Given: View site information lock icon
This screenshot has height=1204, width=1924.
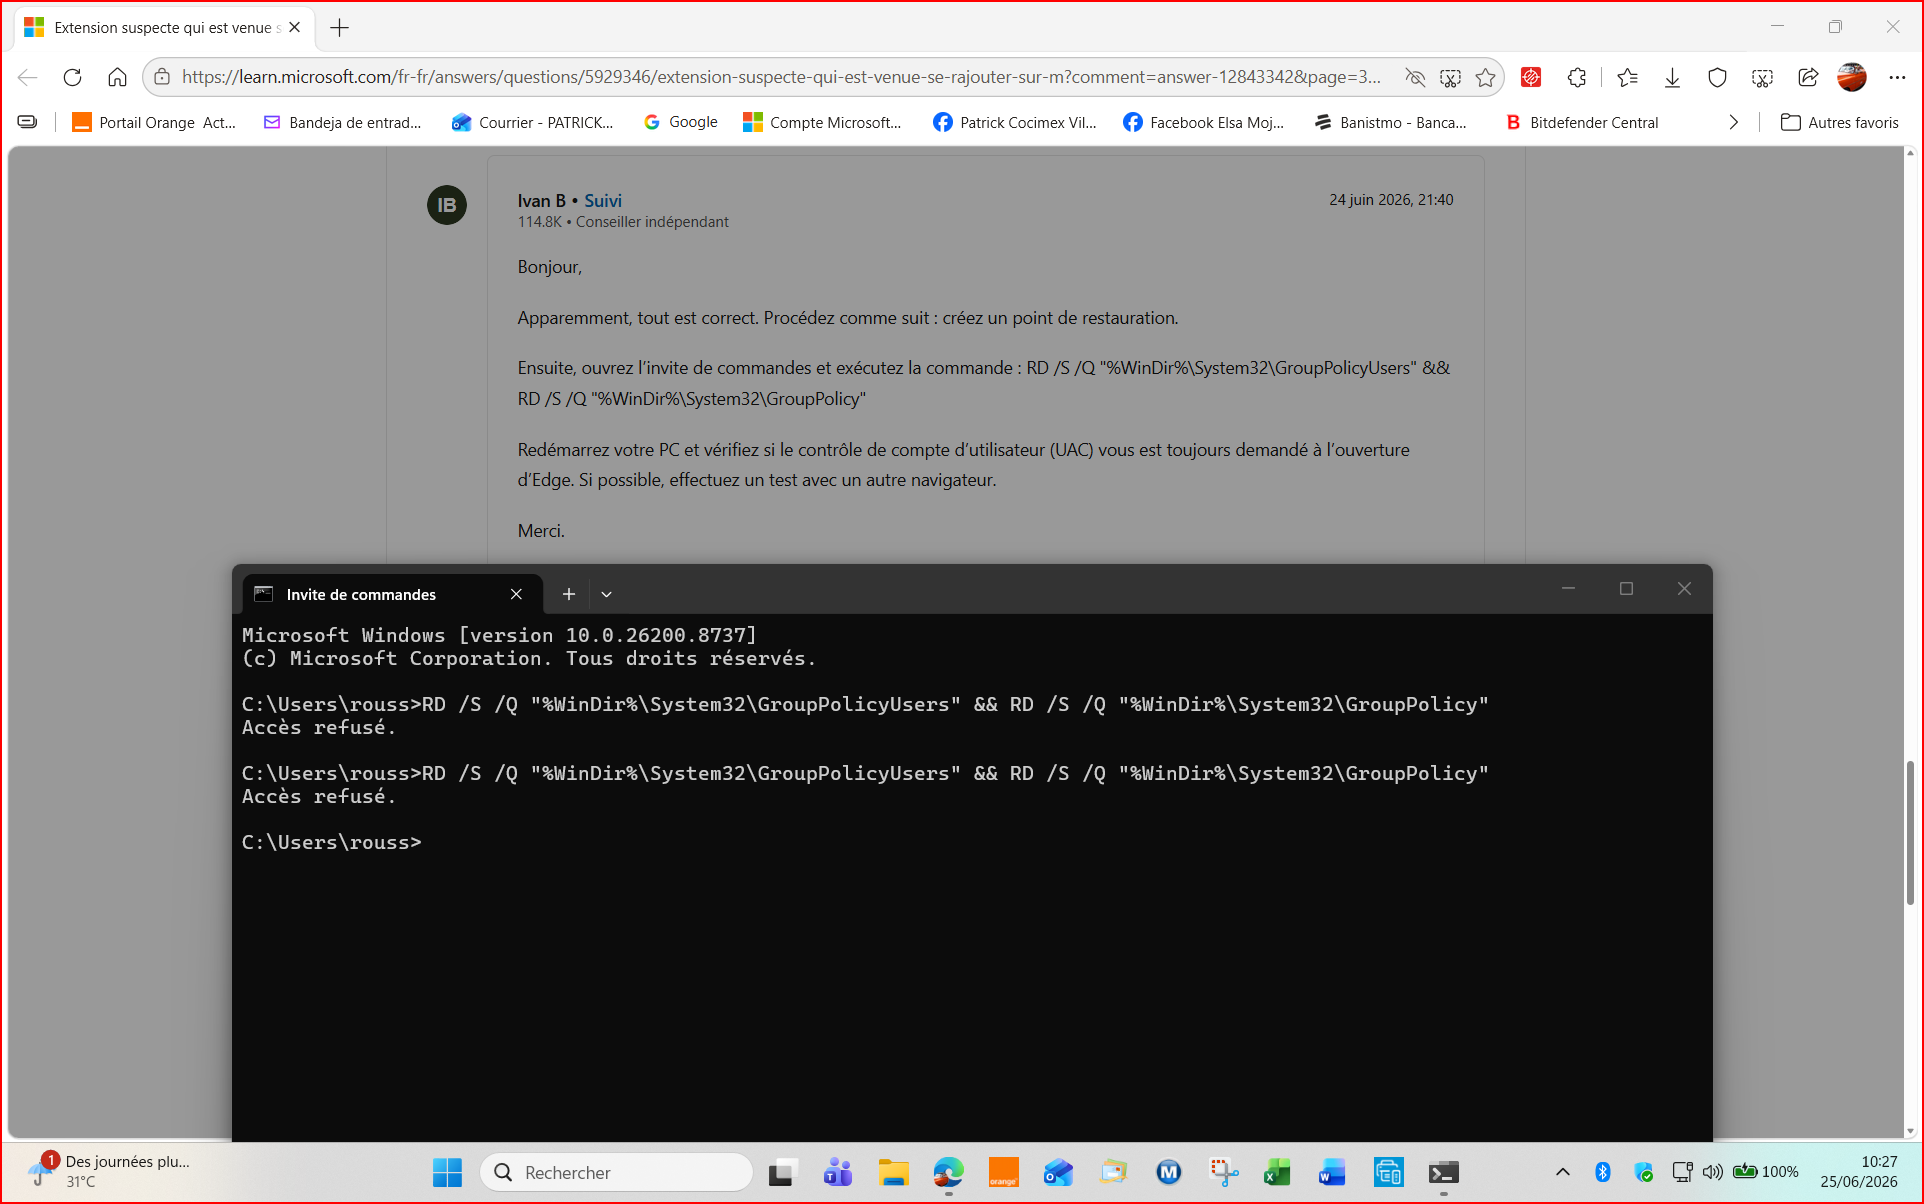Looking at the screenshot, I should tap(162, 77).
